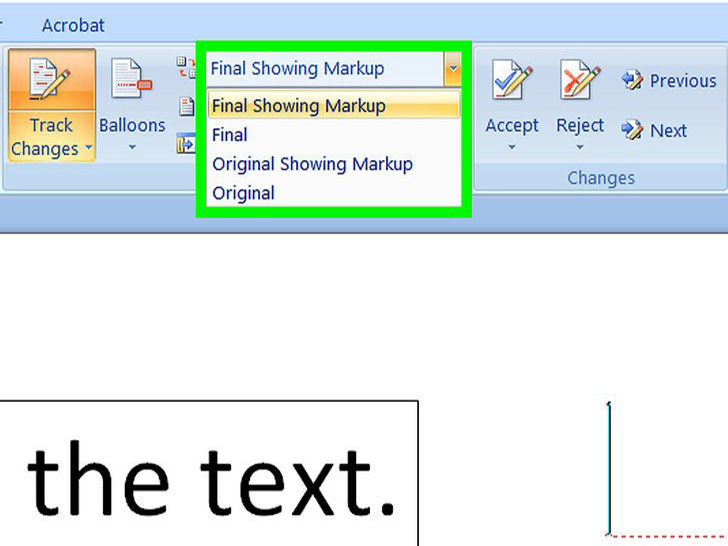Click the Final Showing Markup combo box field
This screenshot has height=546, width=728.
pos(325,69)
